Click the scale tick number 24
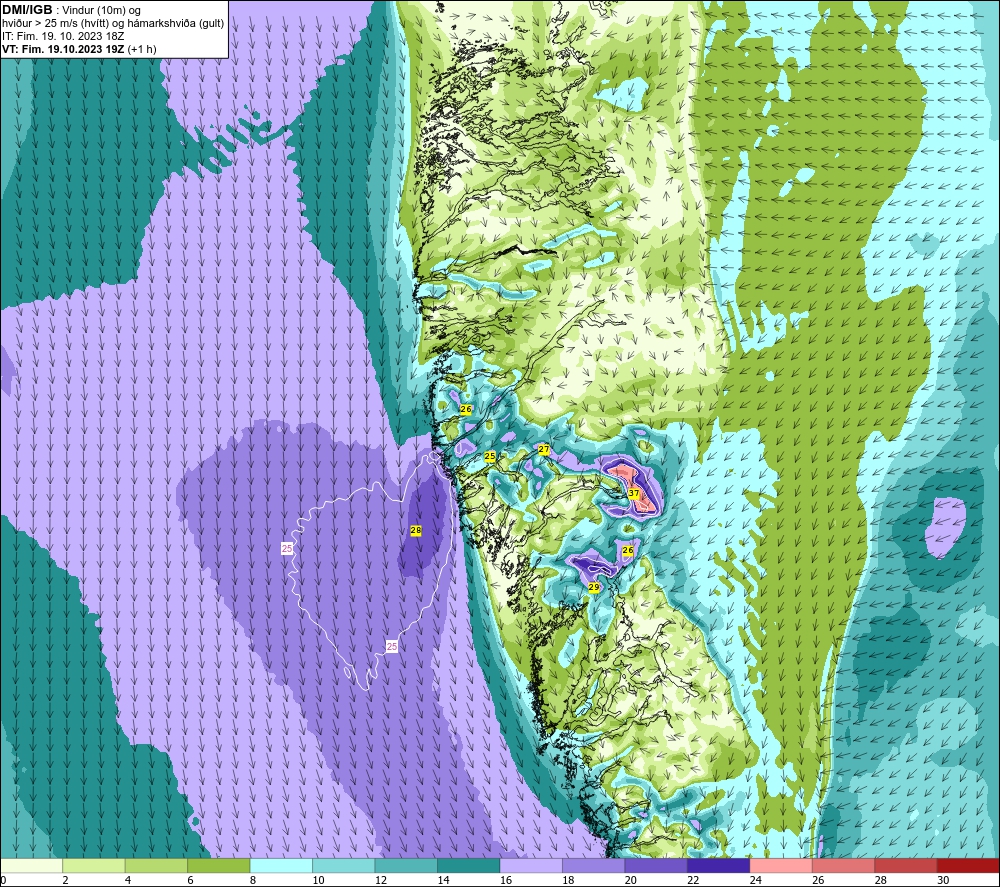The width and height of the screenshot is (1000, 887). tap(756, 880)
